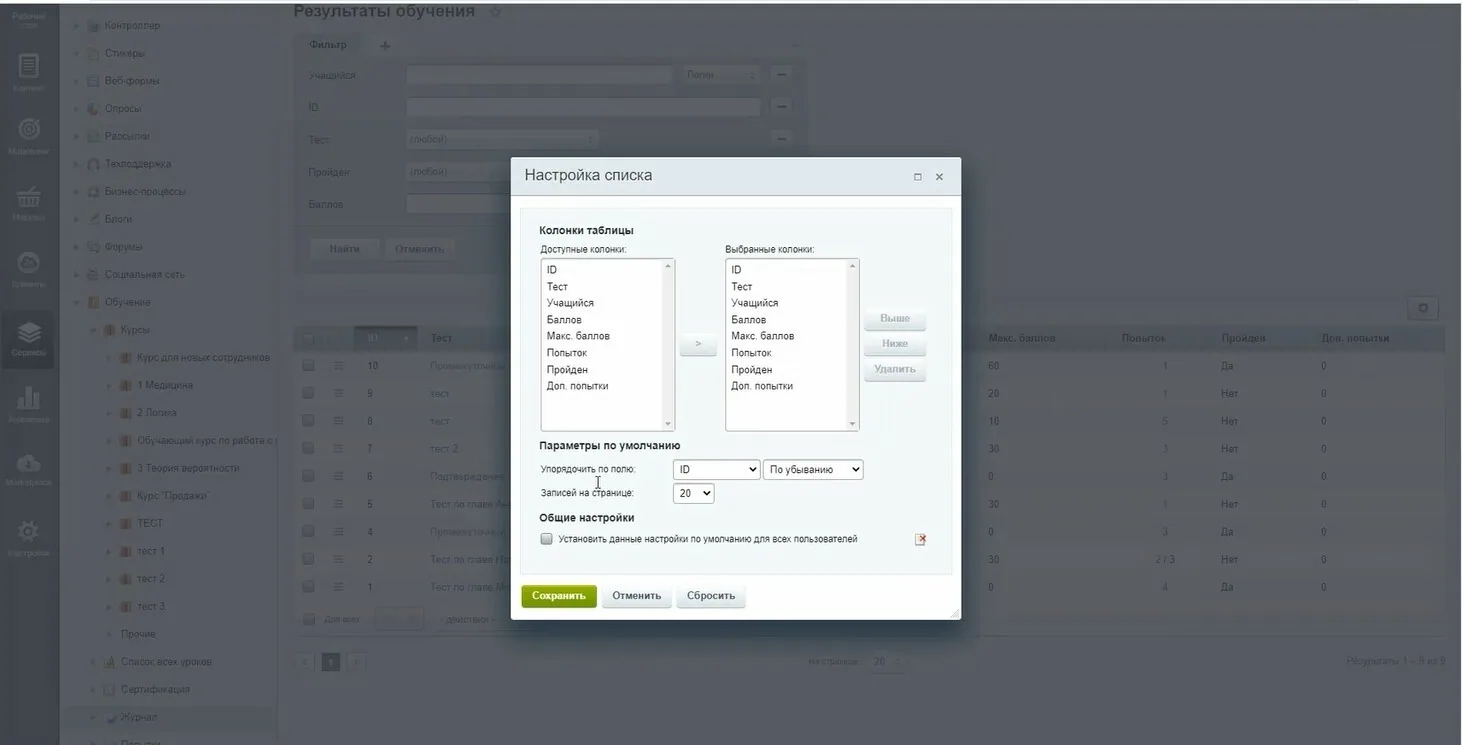Tick the Для всех checkbox below the table
Image resolution: width=1462 pixels, height=745 pixels.
click(309, 619)
